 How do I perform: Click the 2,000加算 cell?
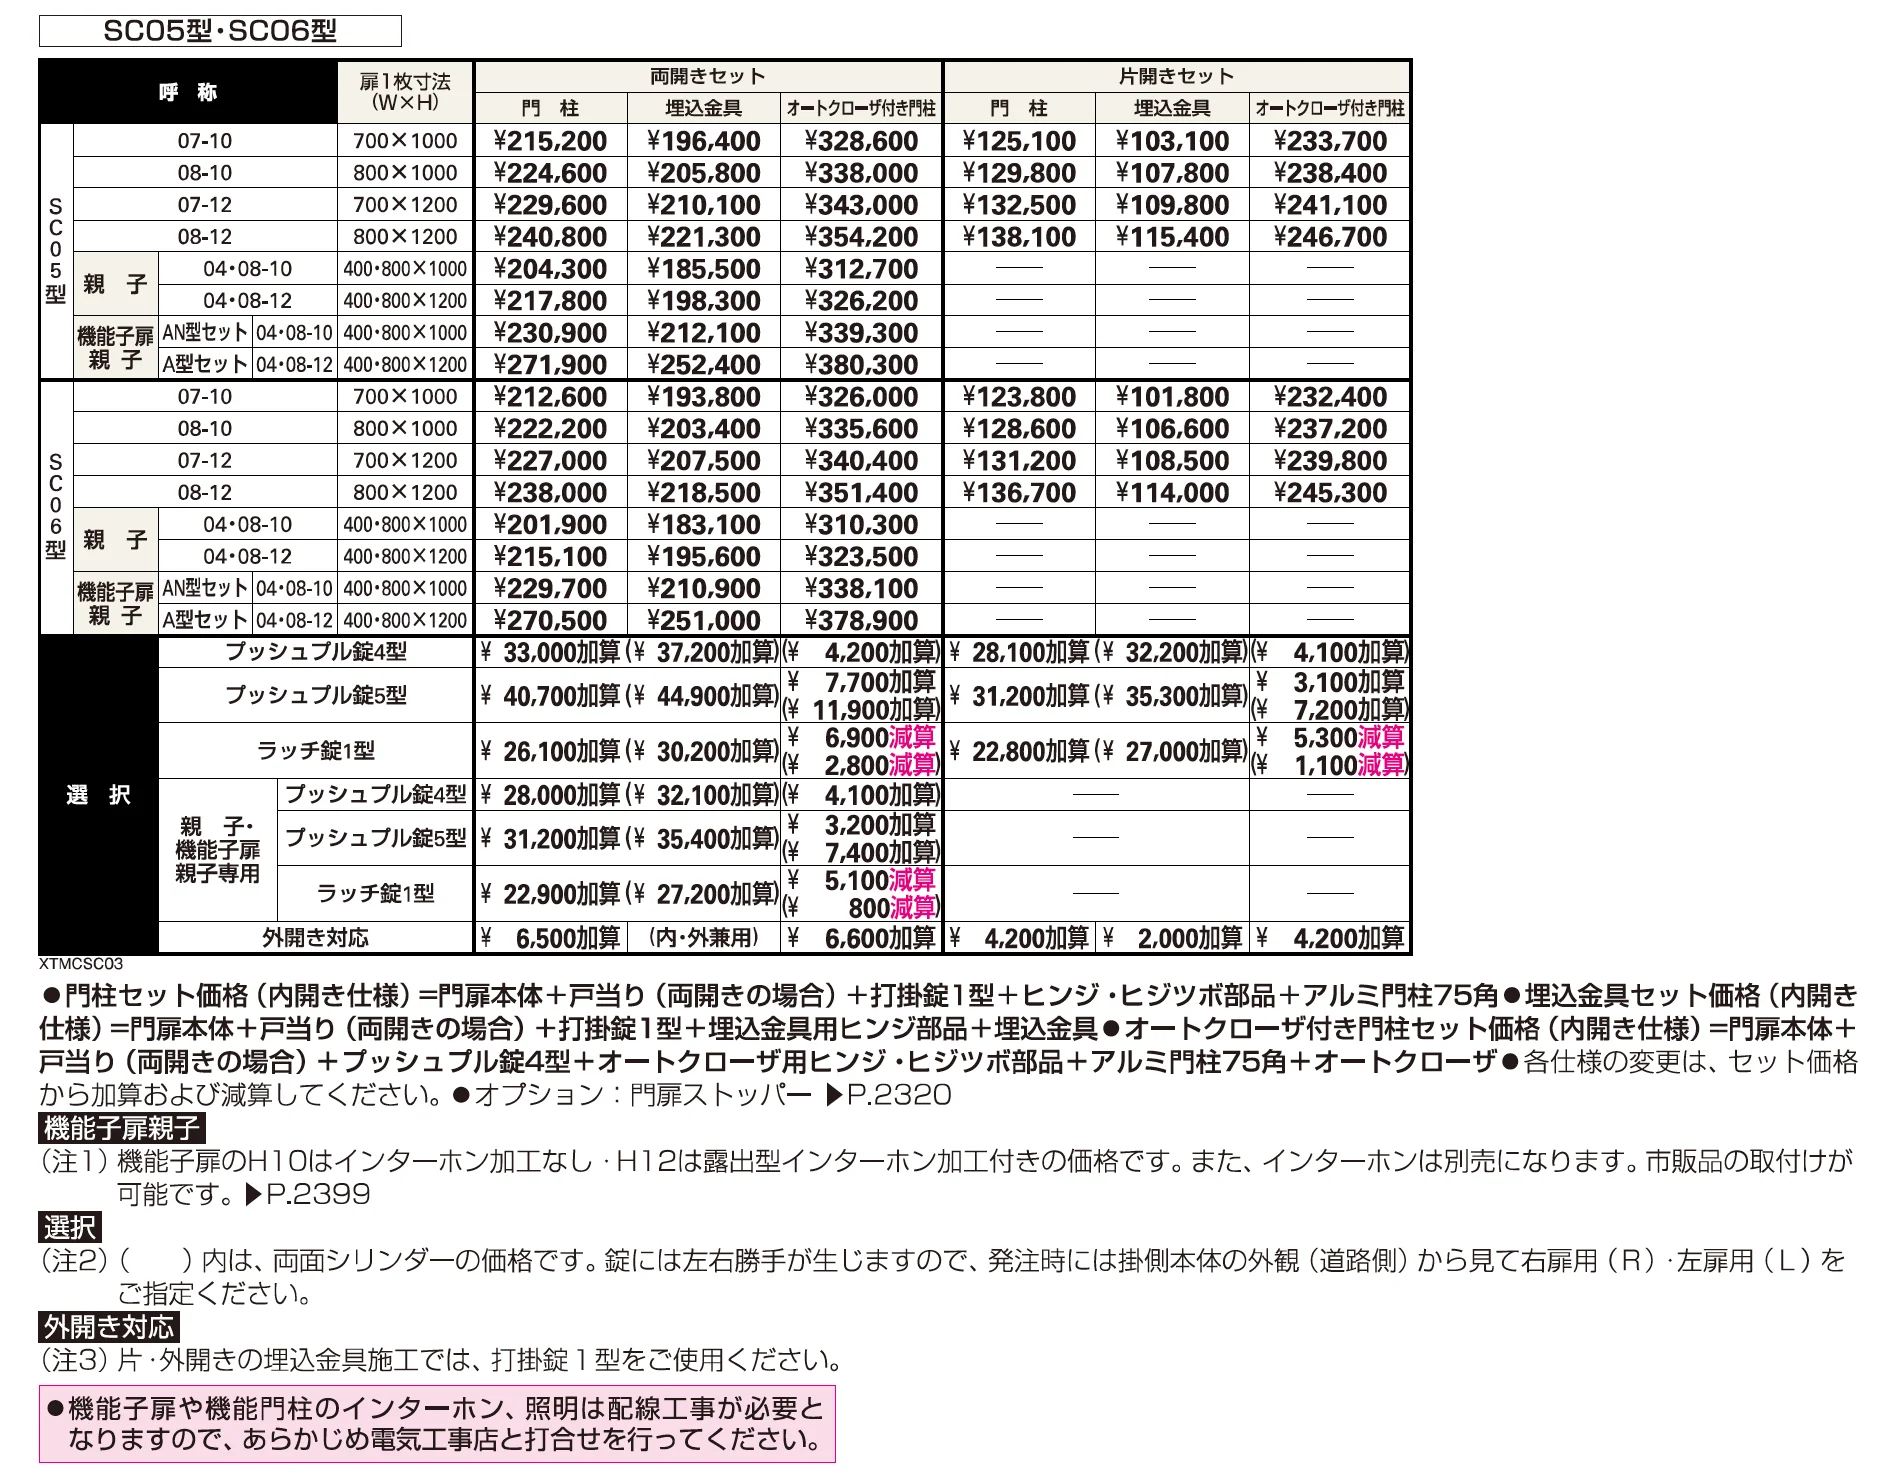[x=1172, y=938]
